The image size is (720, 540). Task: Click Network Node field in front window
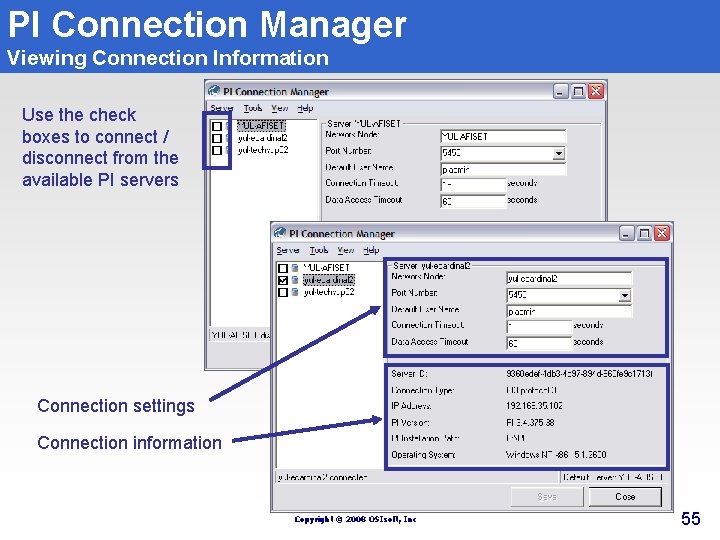(x=569, y=279)
